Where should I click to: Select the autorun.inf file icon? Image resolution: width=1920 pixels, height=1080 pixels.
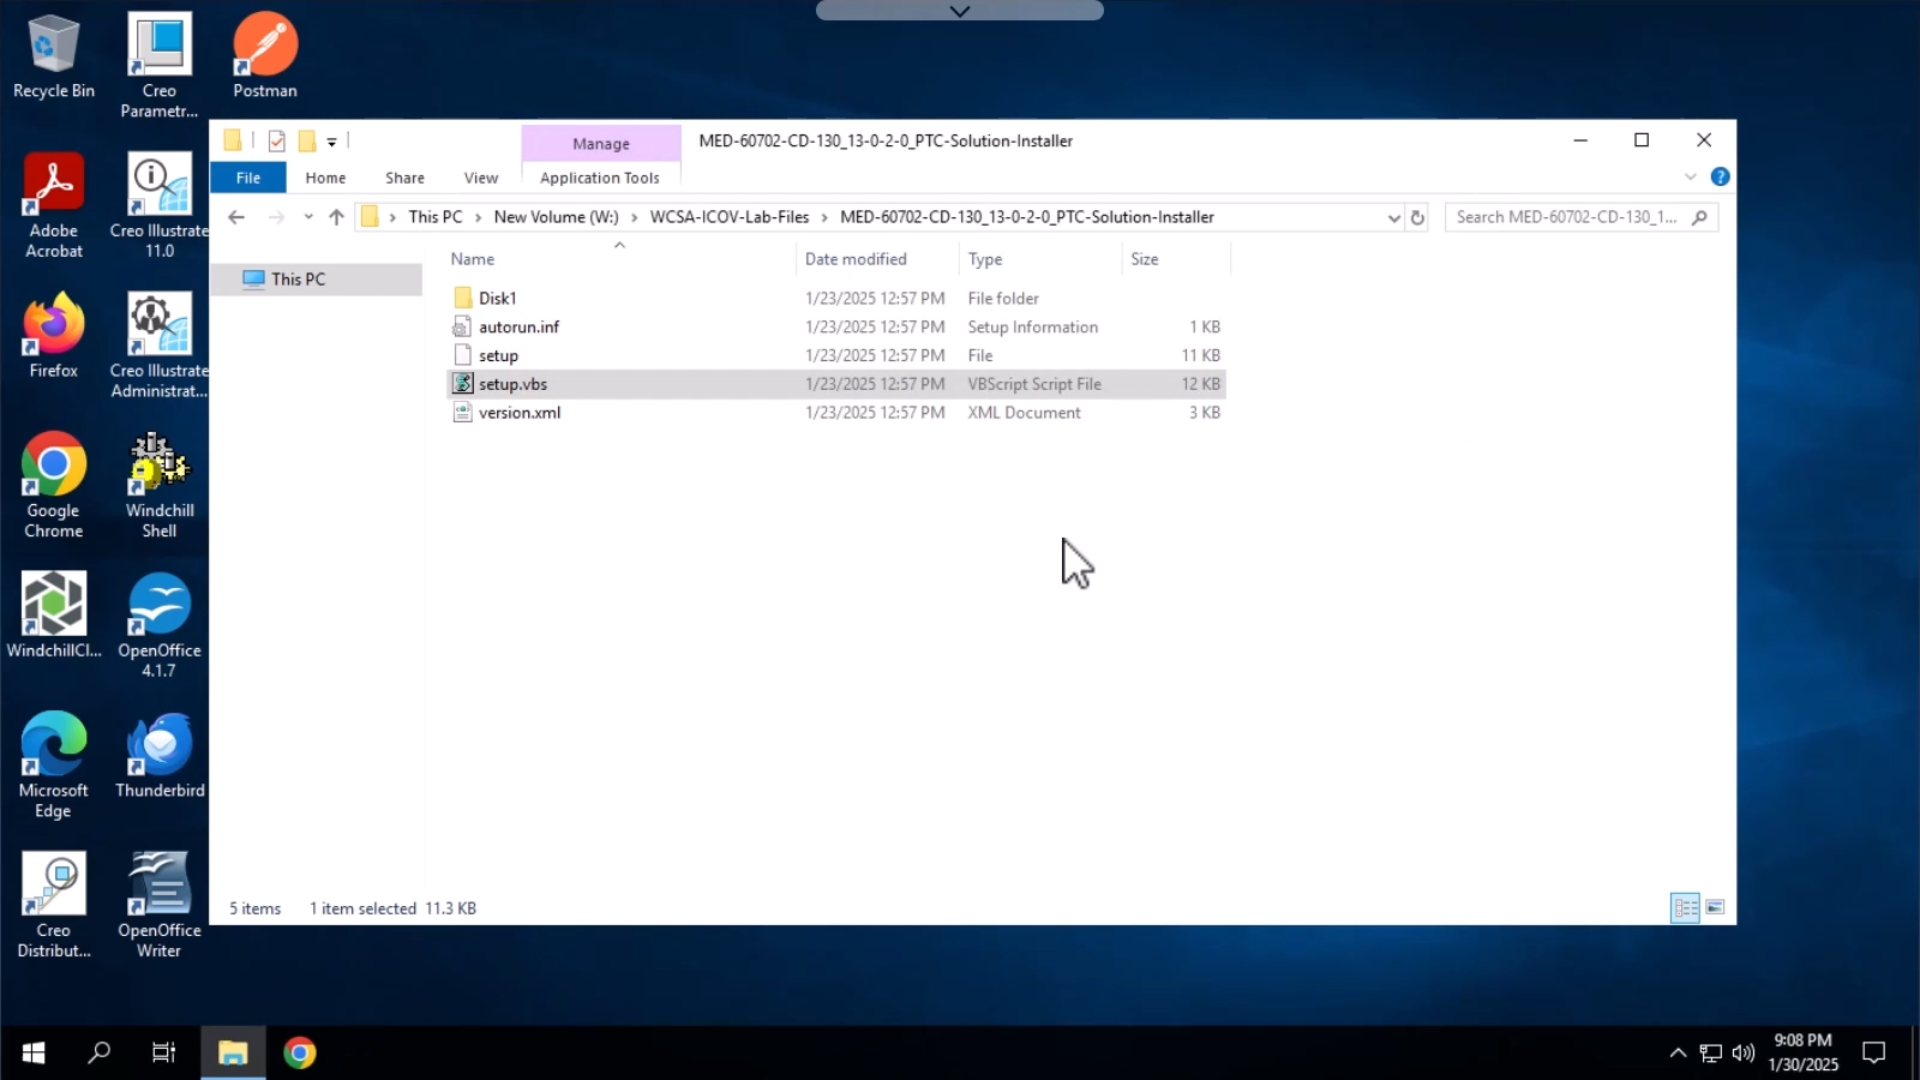(462, 327)
